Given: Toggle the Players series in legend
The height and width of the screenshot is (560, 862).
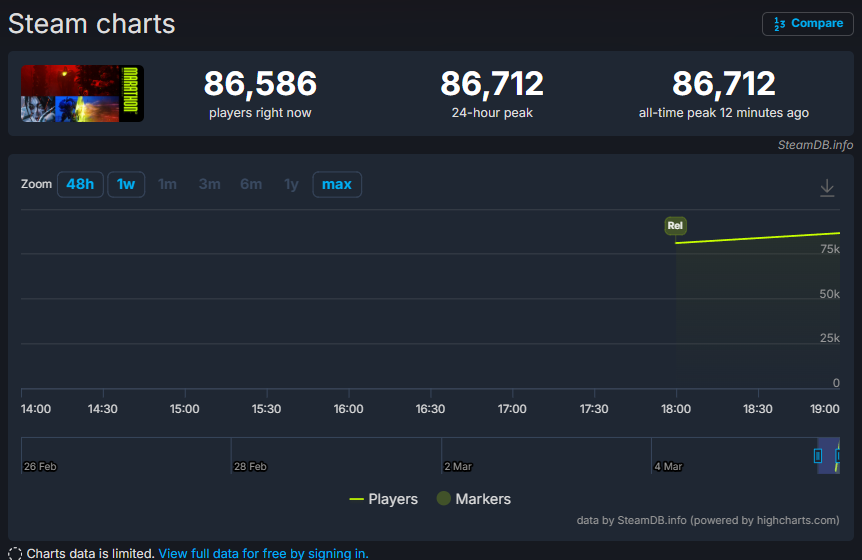Looking at the screenshot, I should coord(384,499).
